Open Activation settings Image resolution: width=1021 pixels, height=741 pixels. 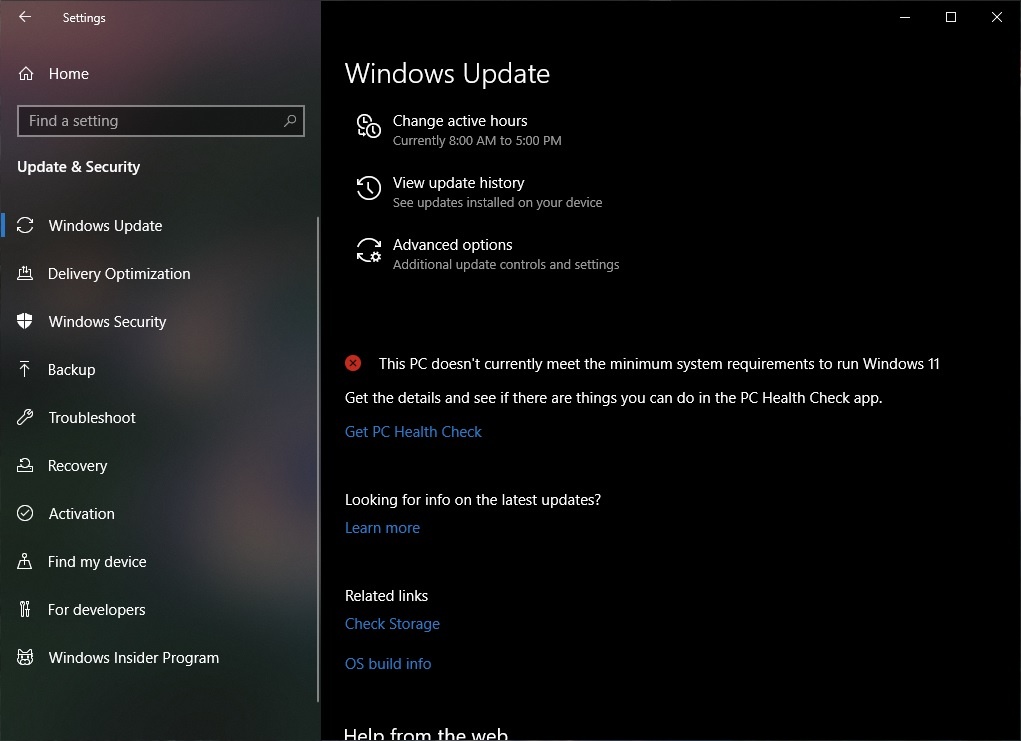click(x=159, y=513)
